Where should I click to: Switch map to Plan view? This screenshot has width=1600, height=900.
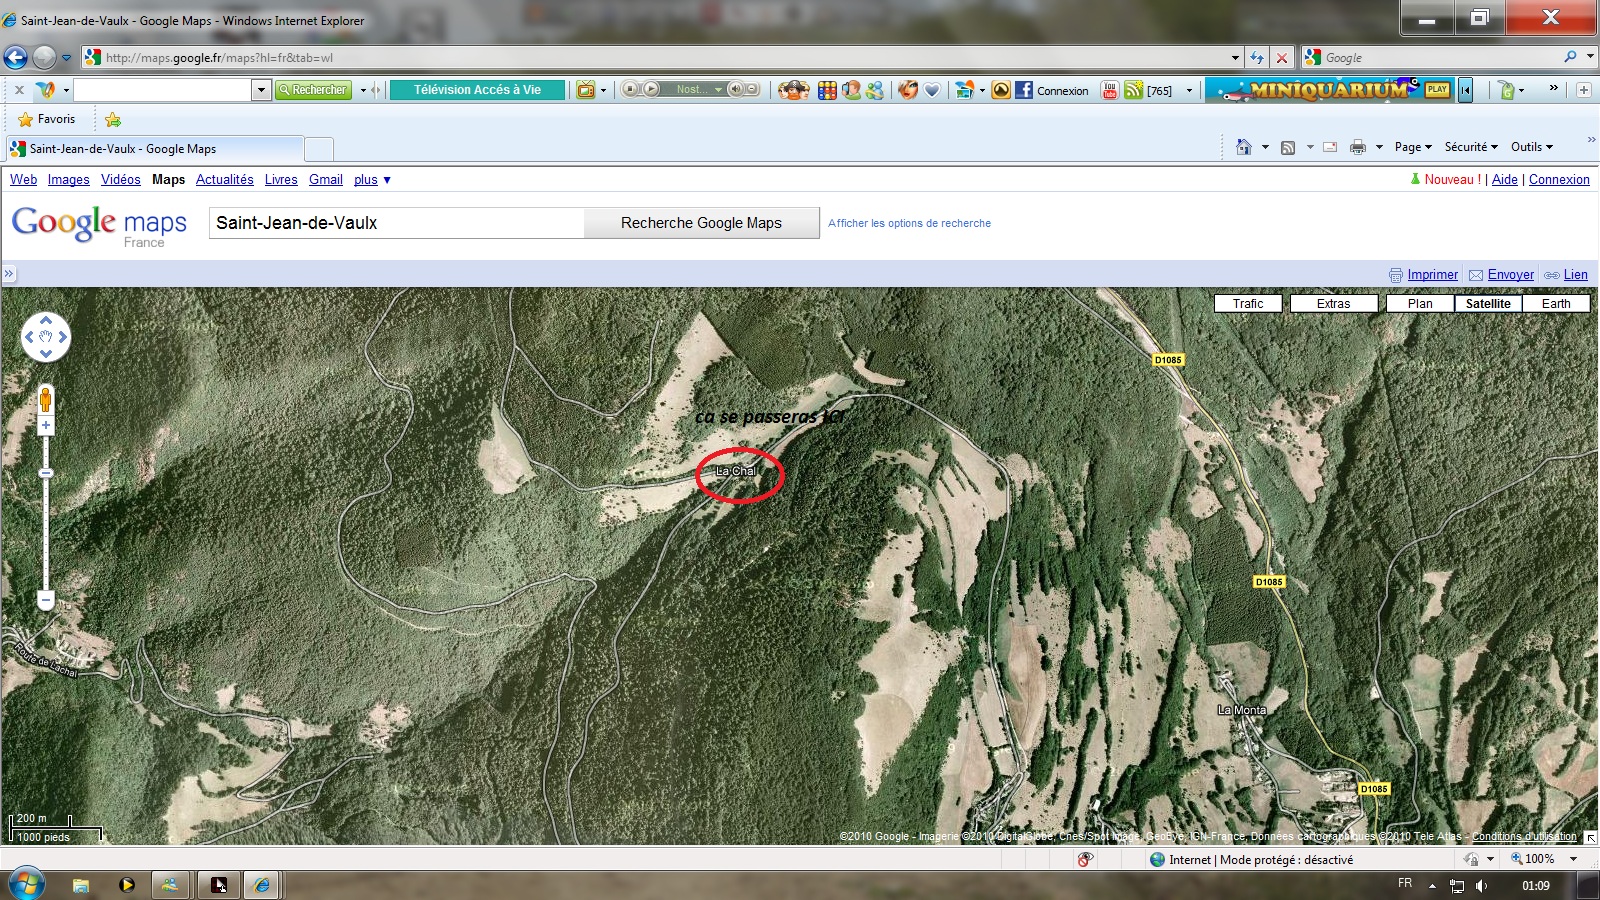point(1420,304)
